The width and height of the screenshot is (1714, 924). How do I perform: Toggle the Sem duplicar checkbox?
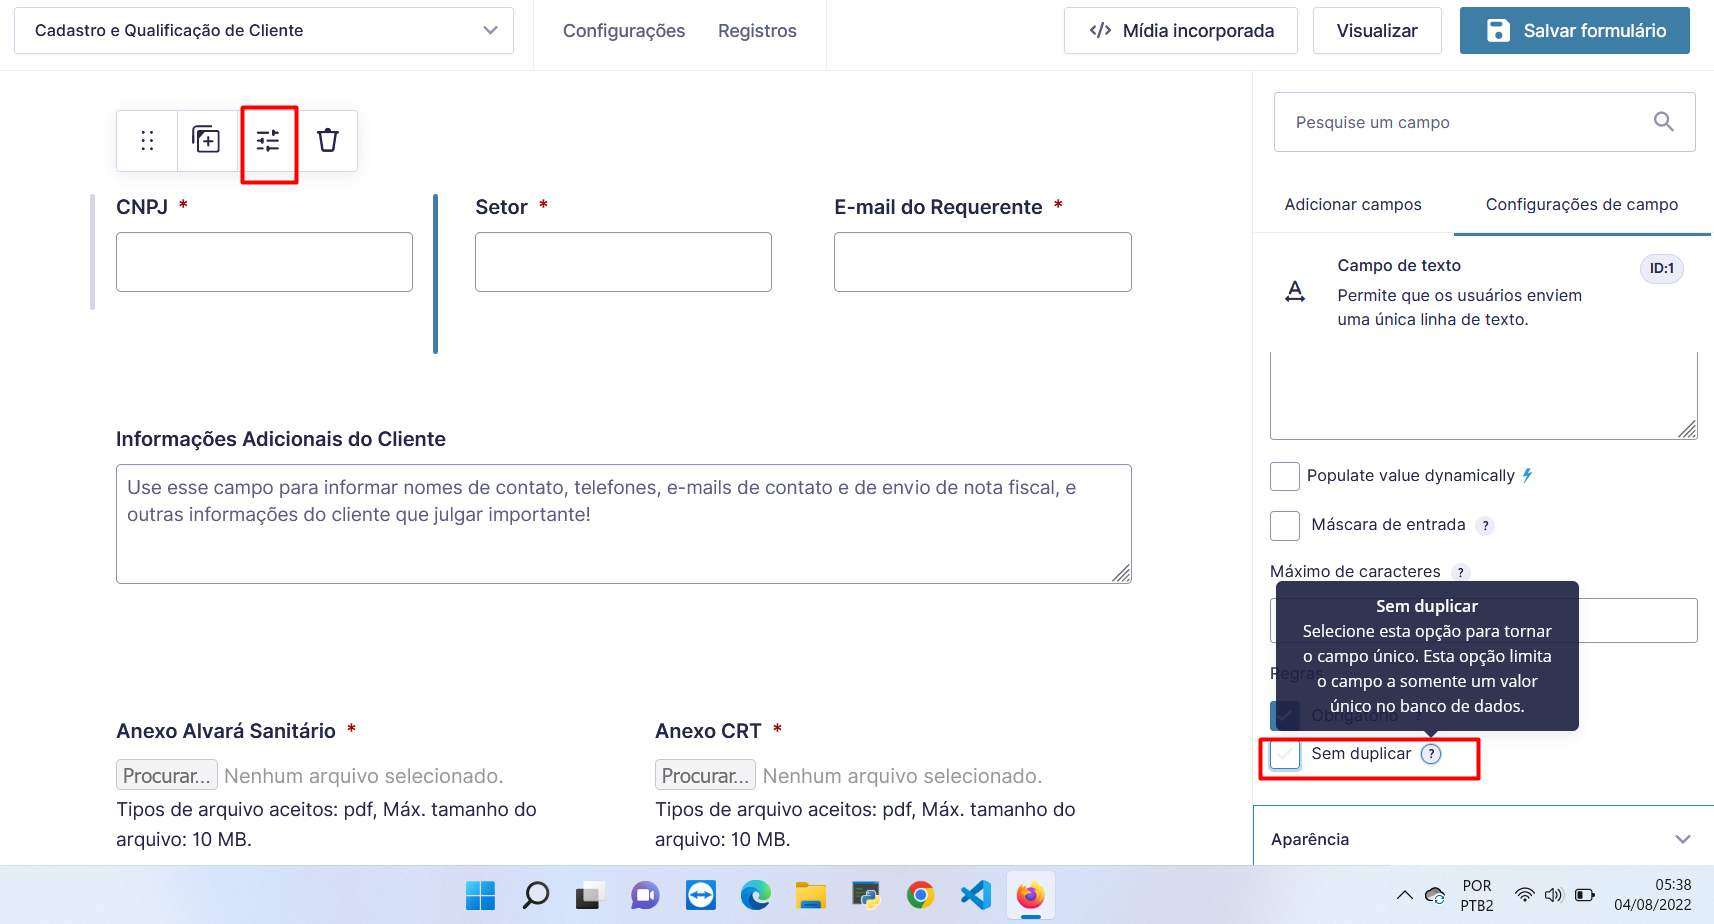[x=1285, y=754]
